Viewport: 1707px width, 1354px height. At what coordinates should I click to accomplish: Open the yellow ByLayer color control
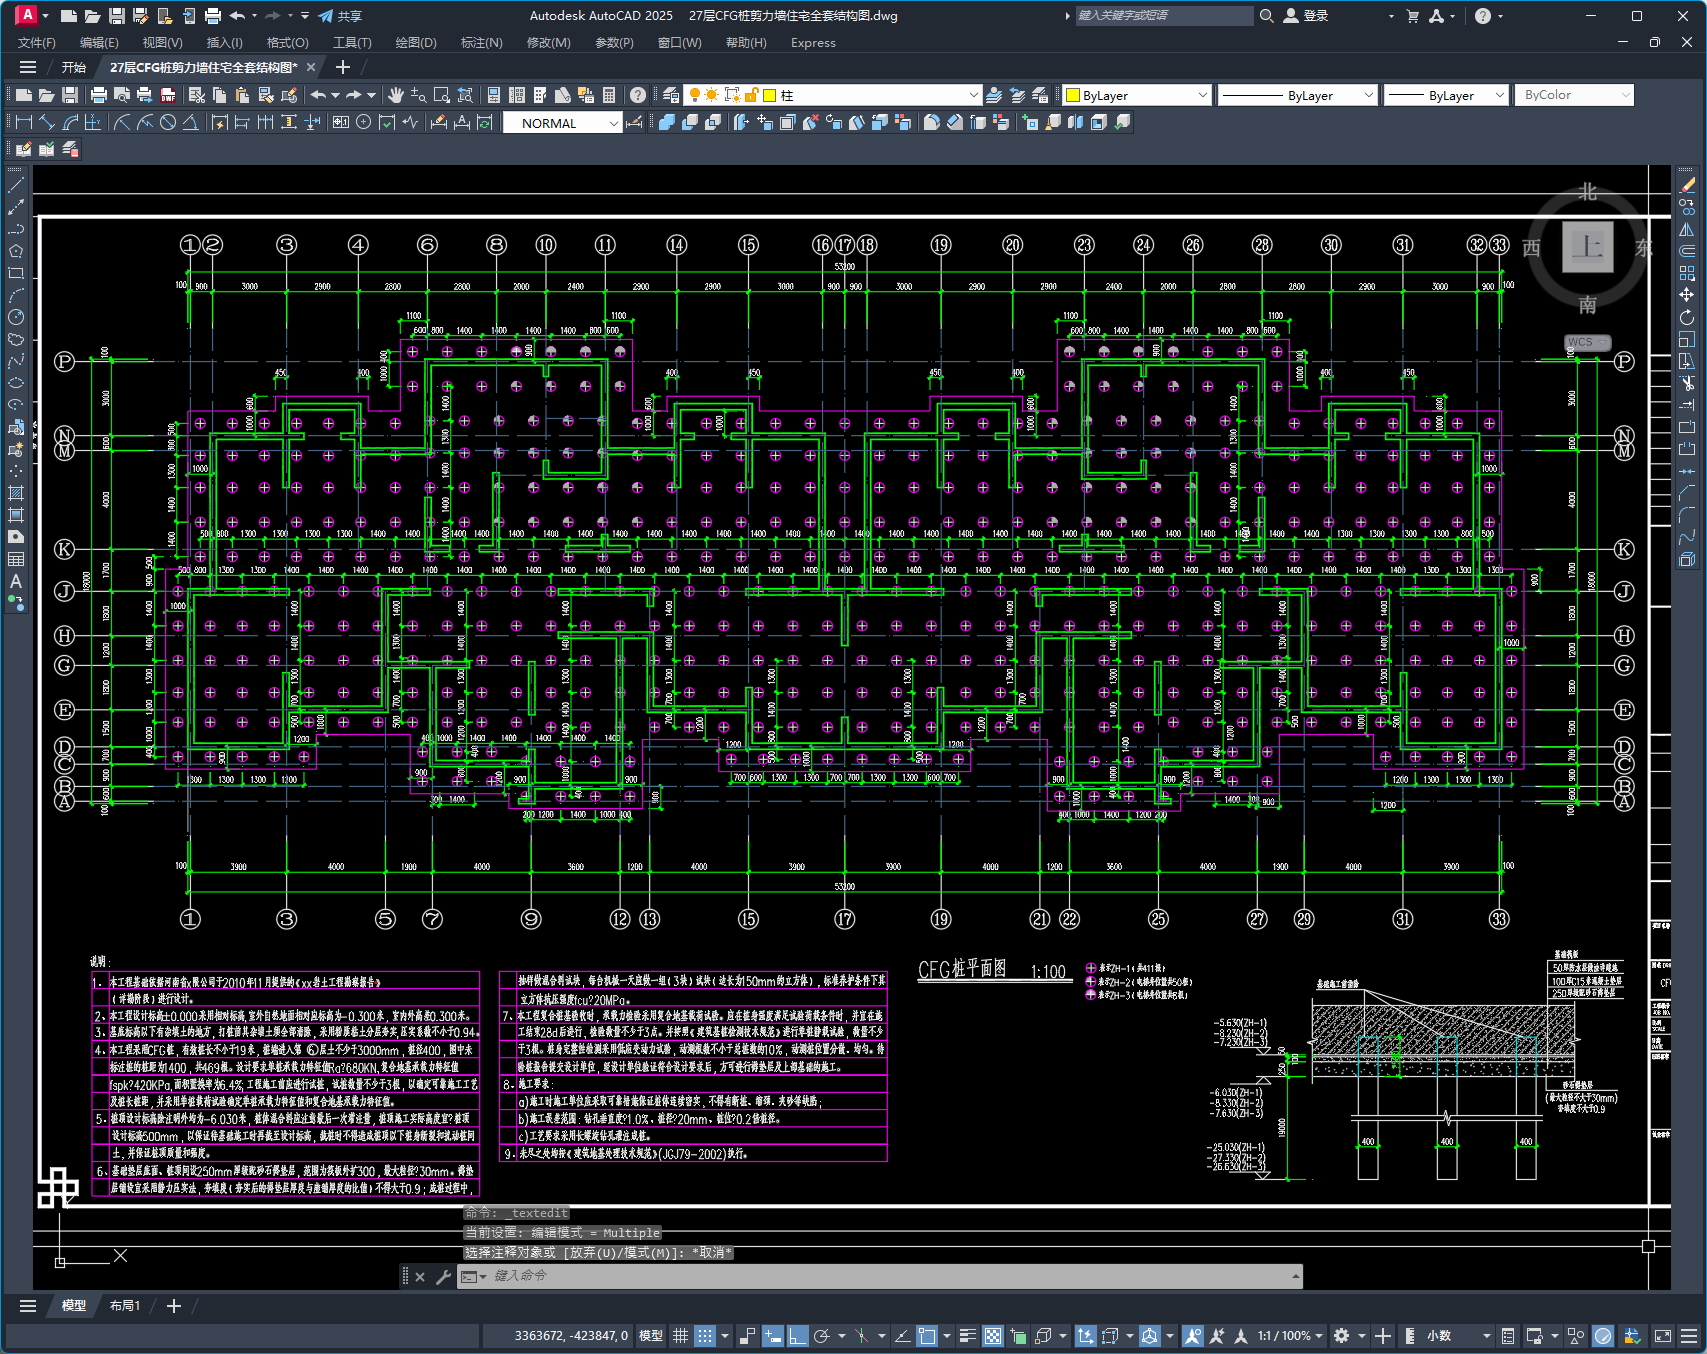coord(1137,95)
